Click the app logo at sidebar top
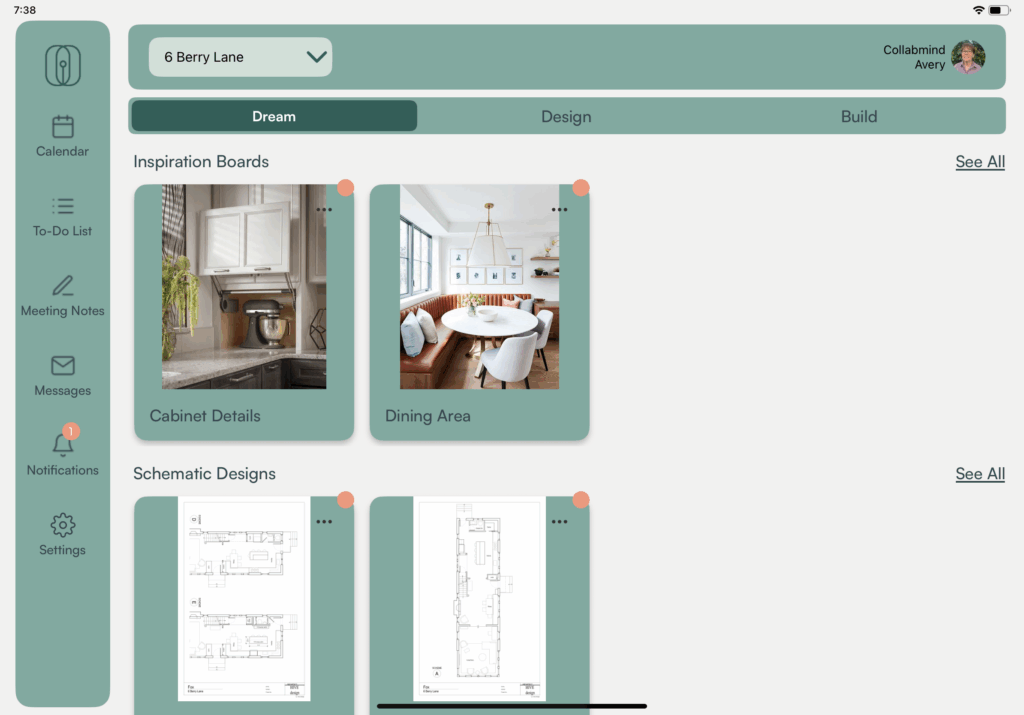The width and height of the screenshot is (1024, 715). point(63,66)
